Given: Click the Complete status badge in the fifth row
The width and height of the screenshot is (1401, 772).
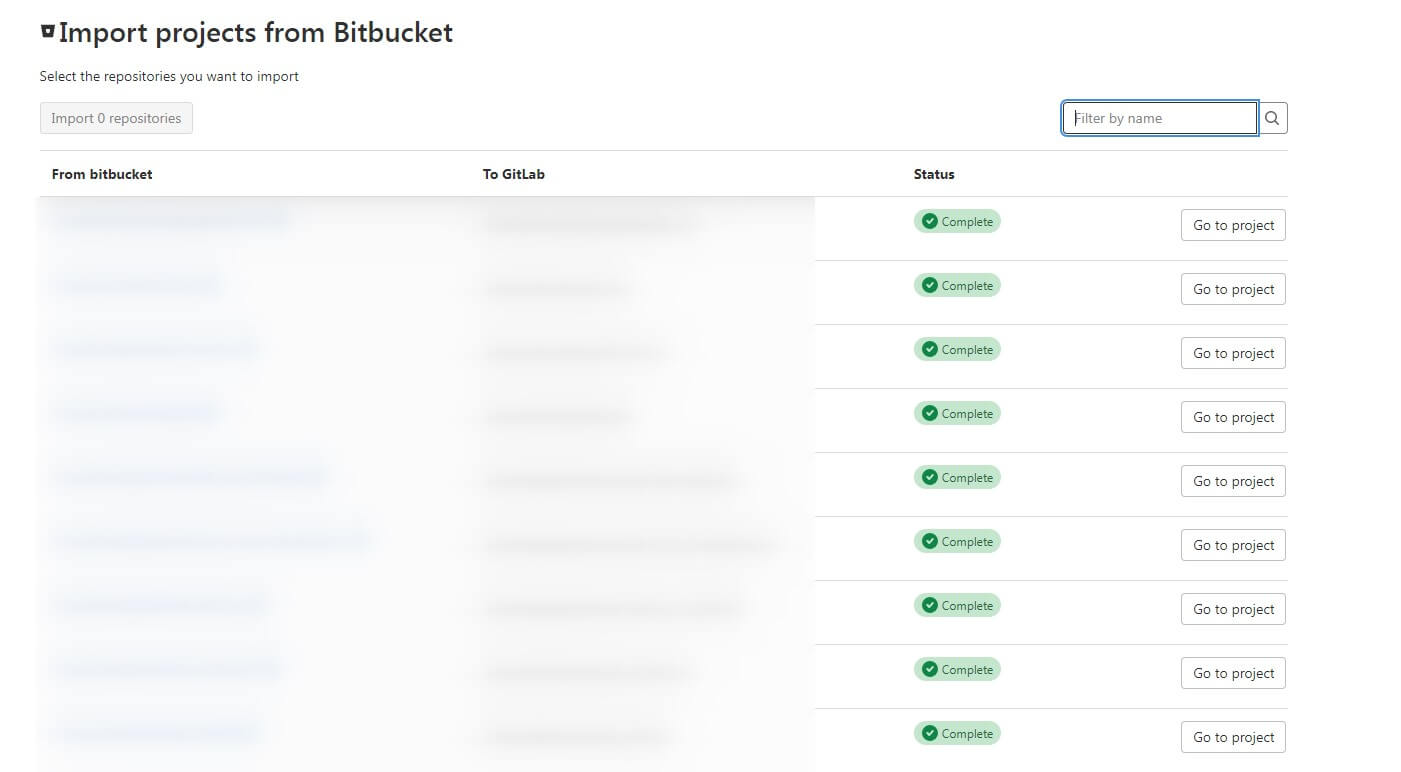Looking at the screenshot, I should point(957,477).
